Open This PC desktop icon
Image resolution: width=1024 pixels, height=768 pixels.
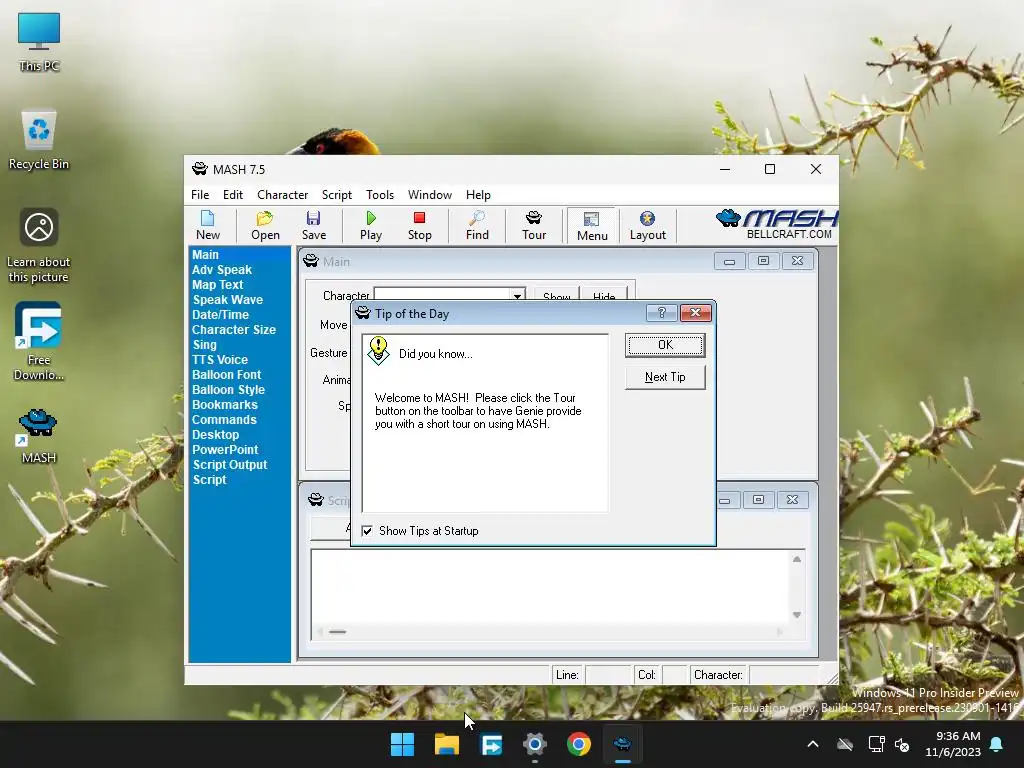point(39,42)
